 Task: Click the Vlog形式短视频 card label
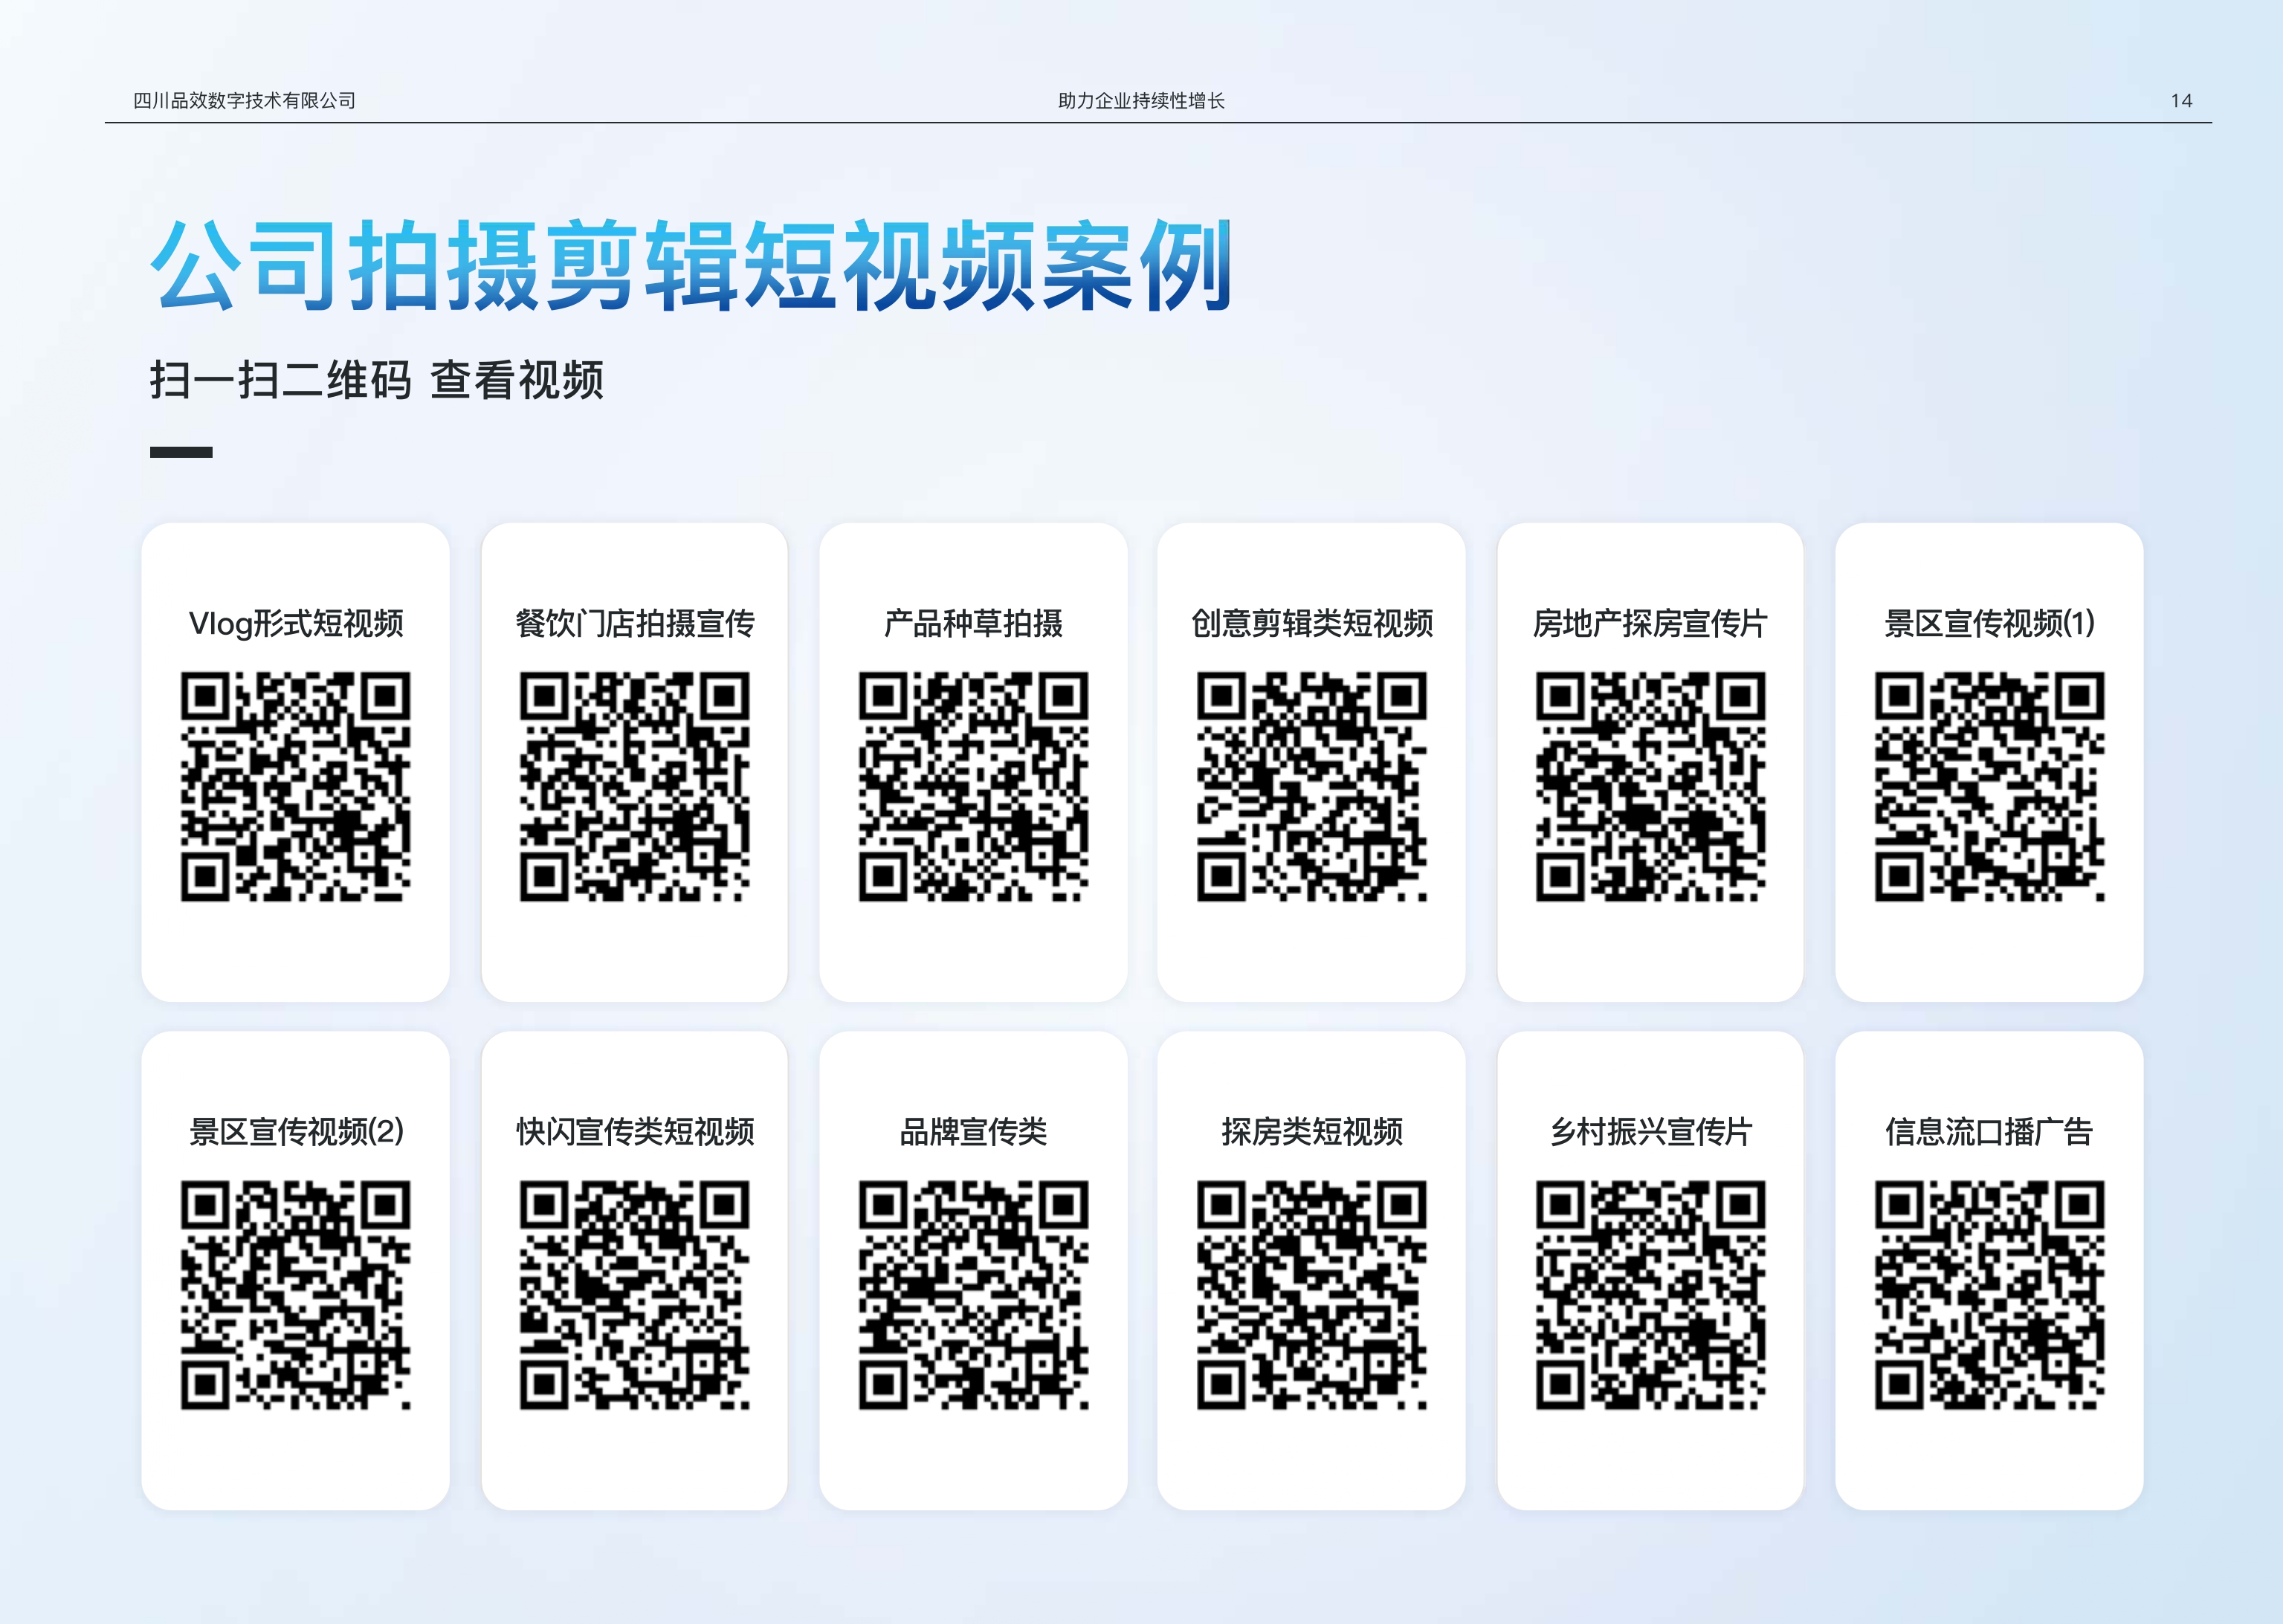[x=296, y=623]
